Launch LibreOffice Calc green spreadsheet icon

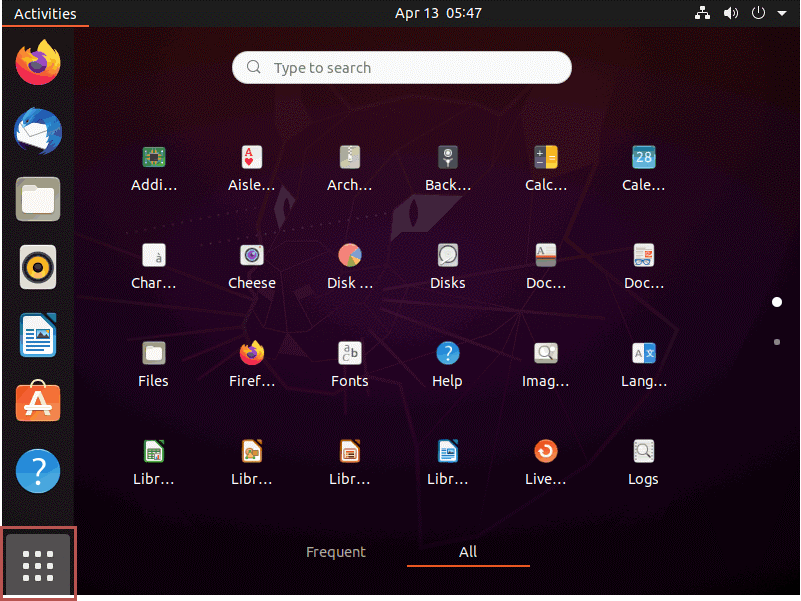[x=154, y=463]
